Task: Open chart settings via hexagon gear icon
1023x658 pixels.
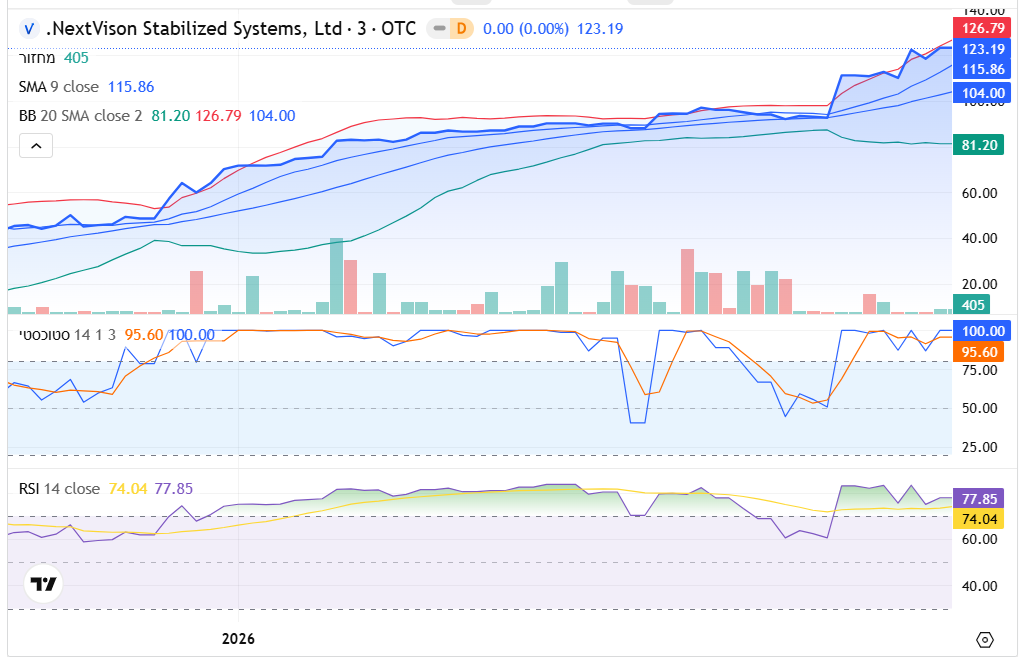Action: (x=984, y=639)
